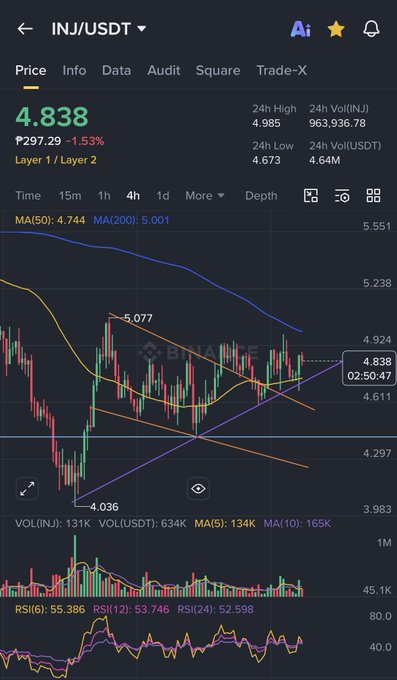
Task: Tap the back arrow icon
Action: pyautogui.click(x=25, y=29)
